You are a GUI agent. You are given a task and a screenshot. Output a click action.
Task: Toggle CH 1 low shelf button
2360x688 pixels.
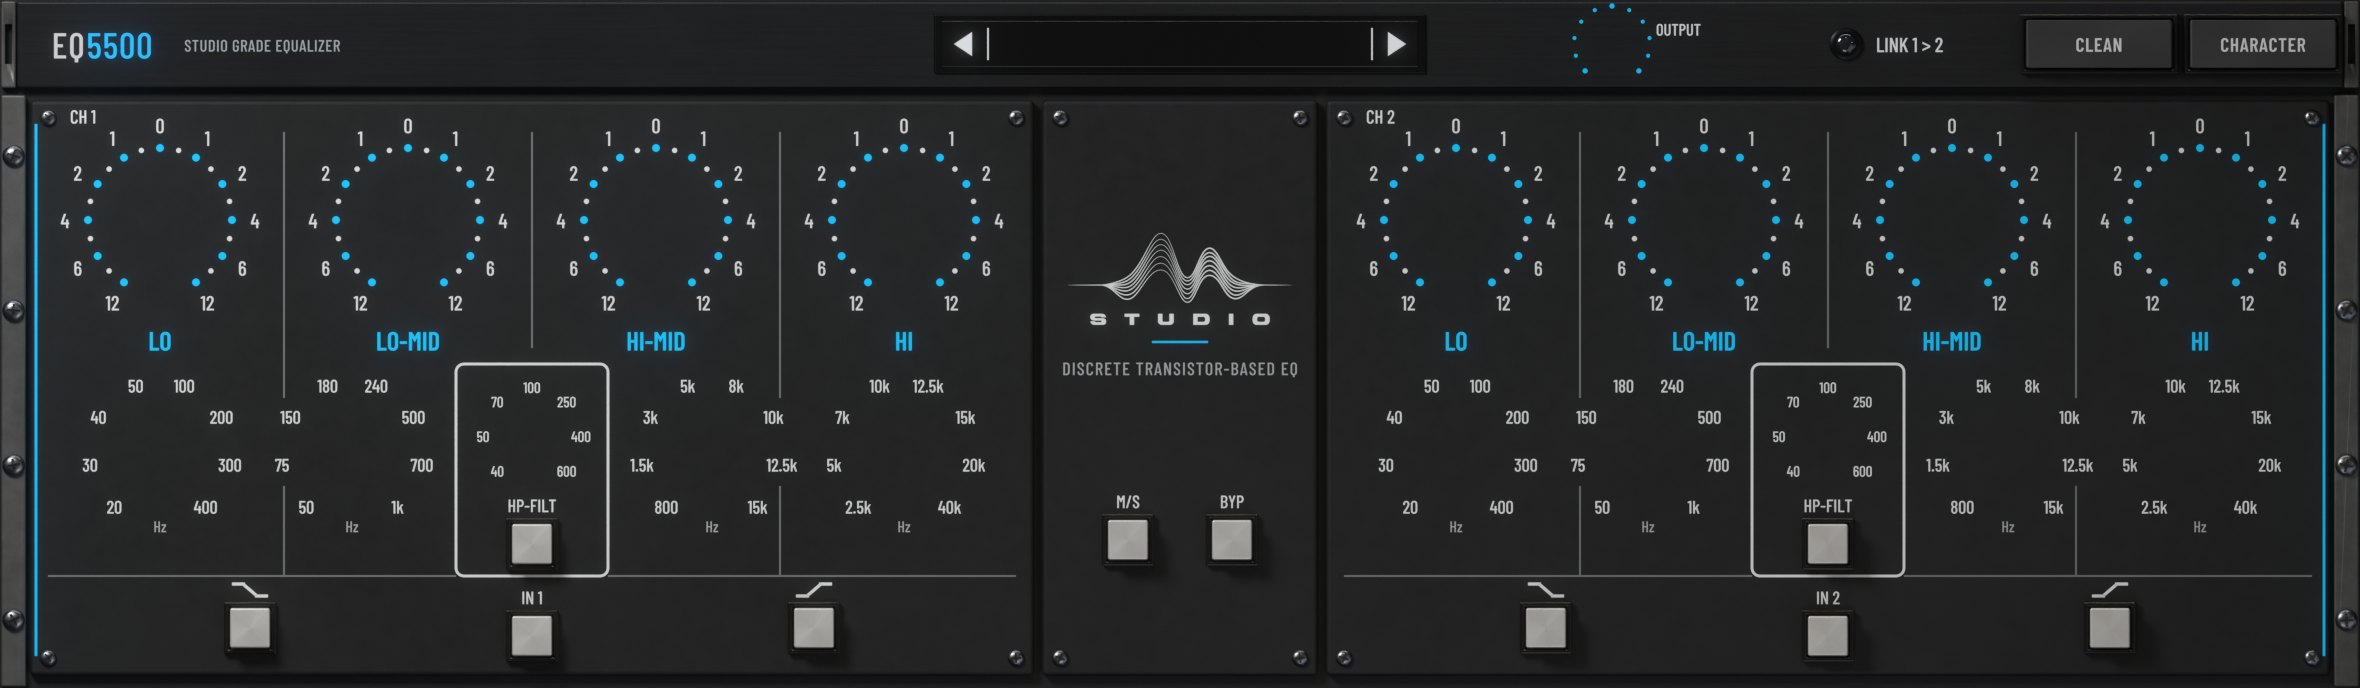click(x=250, y=628)
